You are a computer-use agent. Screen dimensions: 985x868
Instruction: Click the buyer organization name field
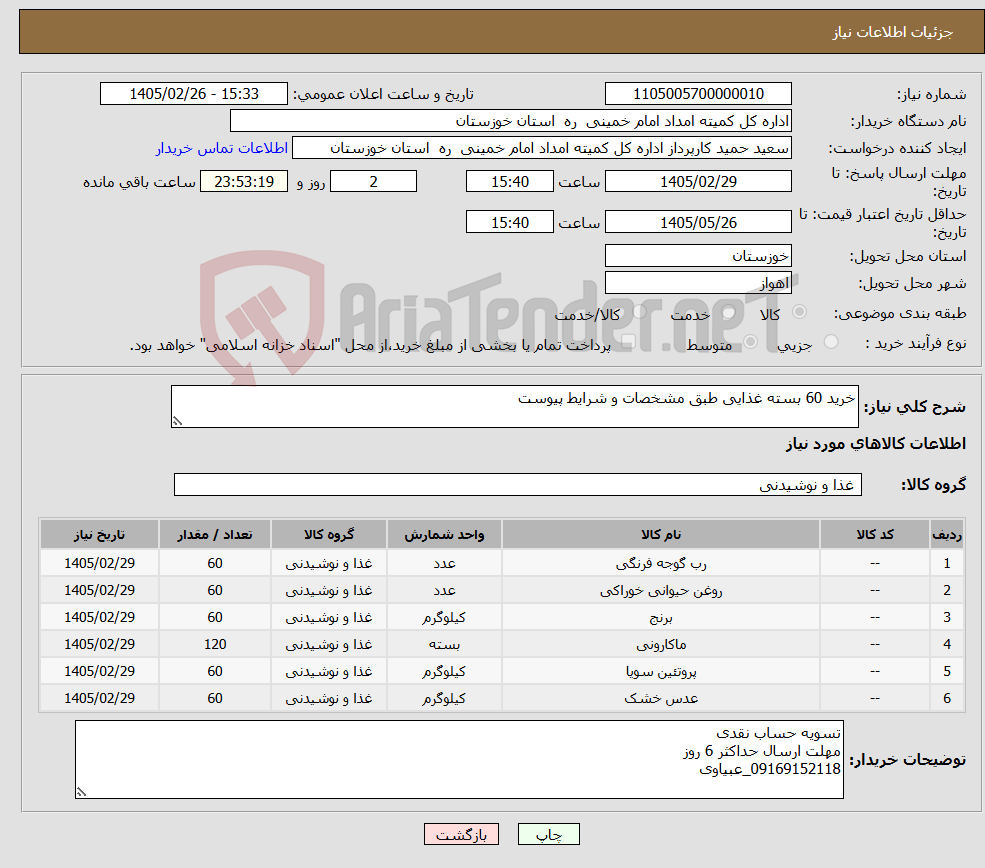coord(511,121)
